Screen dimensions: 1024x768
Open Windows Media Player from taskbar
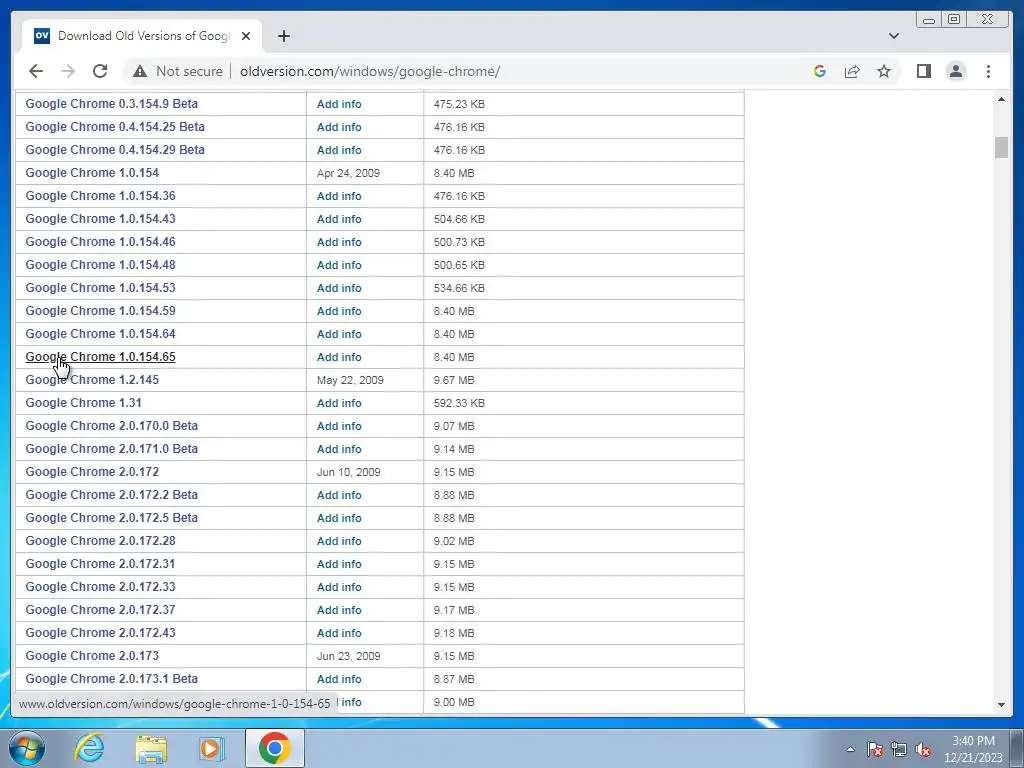click(211, 748)
